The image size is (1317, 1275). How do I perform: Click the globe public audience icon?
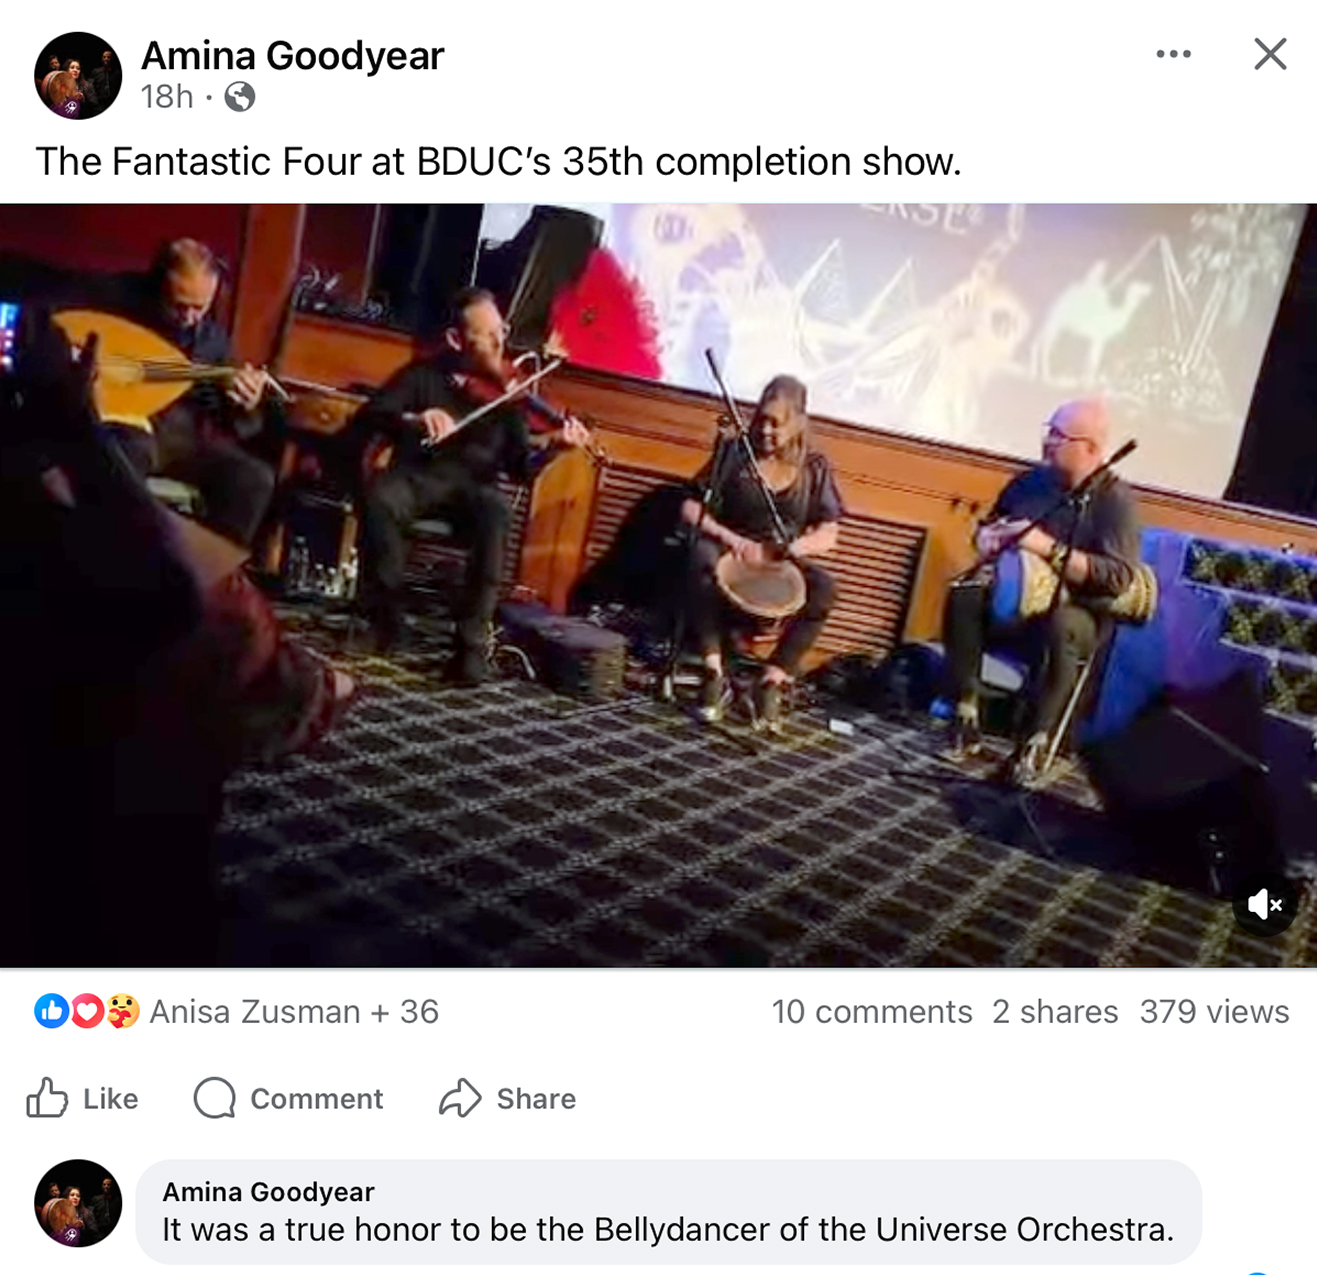point(240,97)
